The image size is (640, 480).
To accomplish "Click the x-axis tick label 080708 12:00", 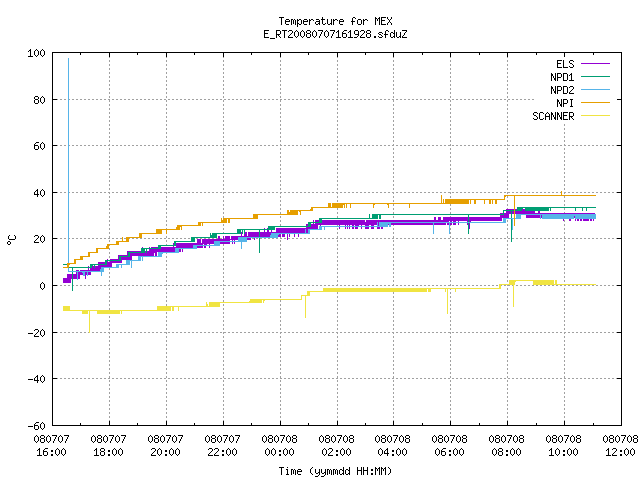I will click(x=620, y=446).
